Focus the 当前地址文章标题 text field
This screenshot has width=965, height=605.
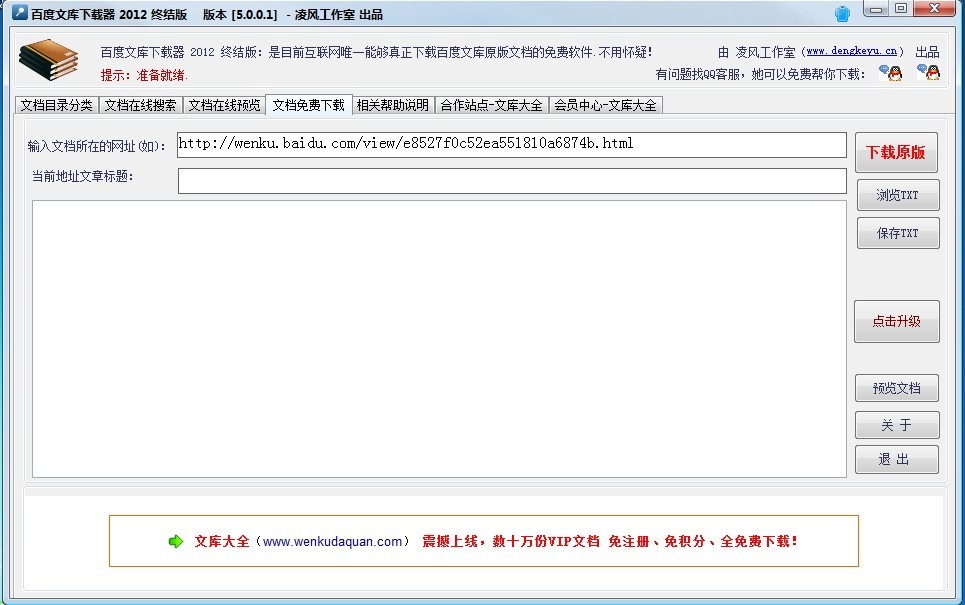(511, 181)
